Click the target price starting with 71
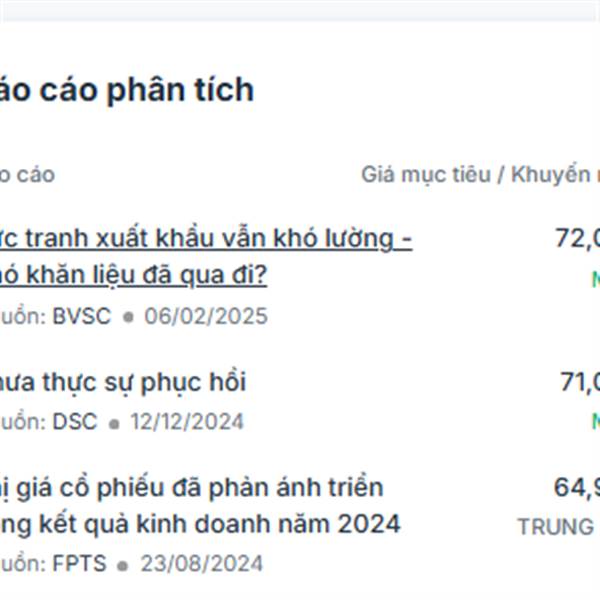This screenshot has height=600, width=600. click(x=580, y=382)
